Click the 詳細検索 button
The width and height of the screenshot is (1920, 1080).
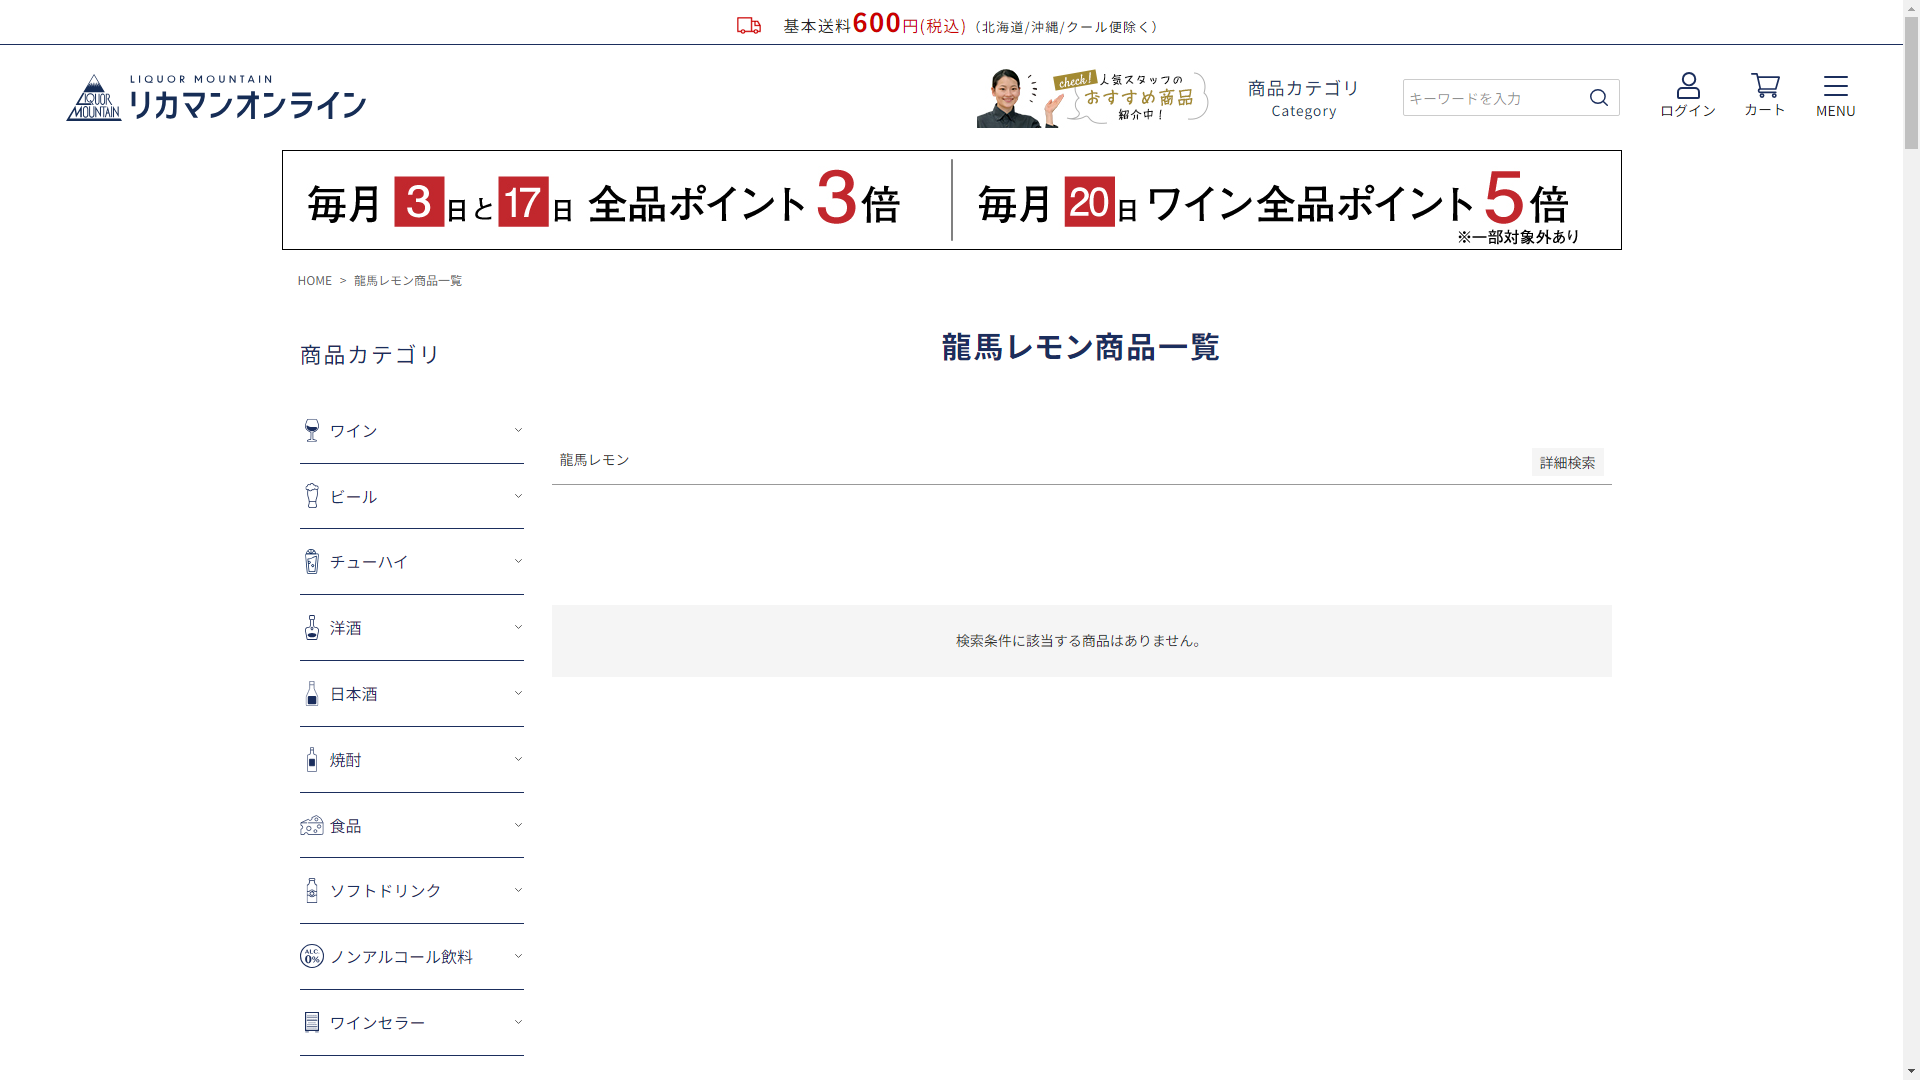pyautogui.click(x=1567, y=462)
